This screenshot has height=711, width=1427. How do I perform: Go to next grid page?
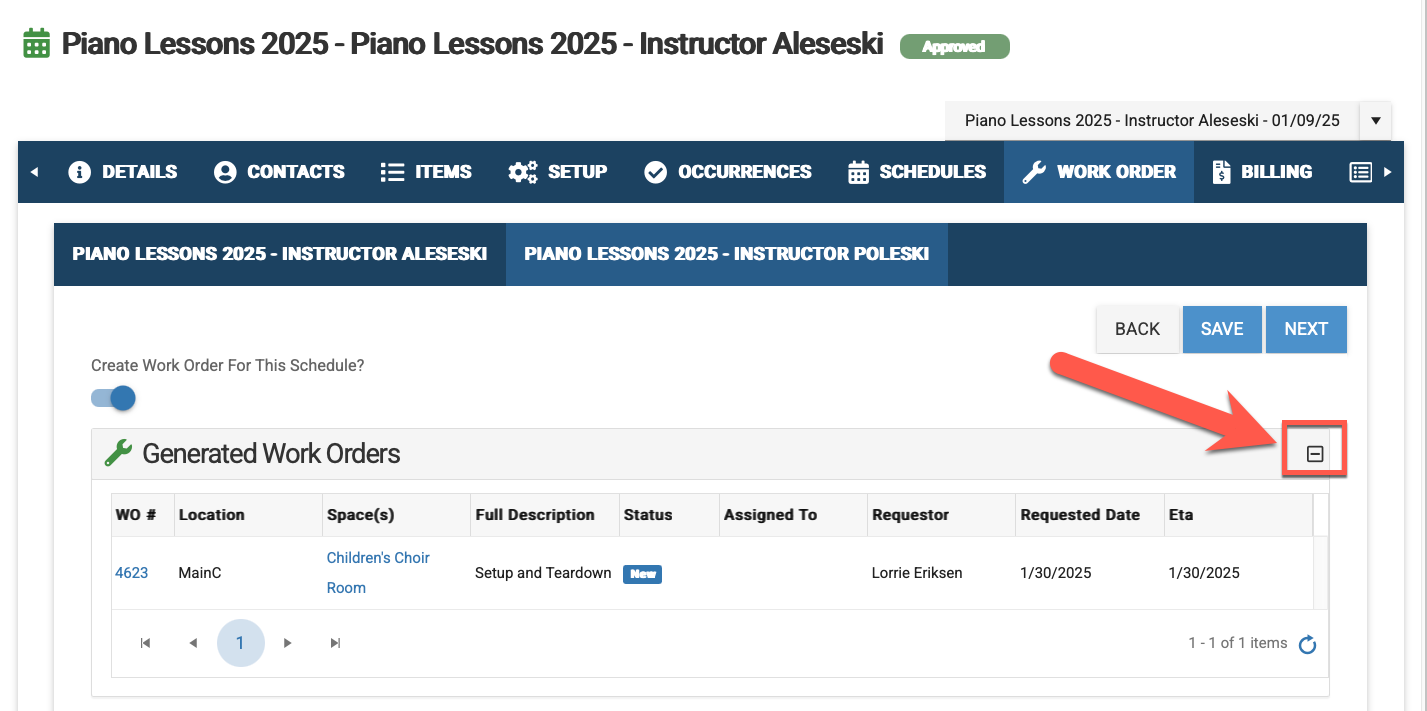[288, 643]
